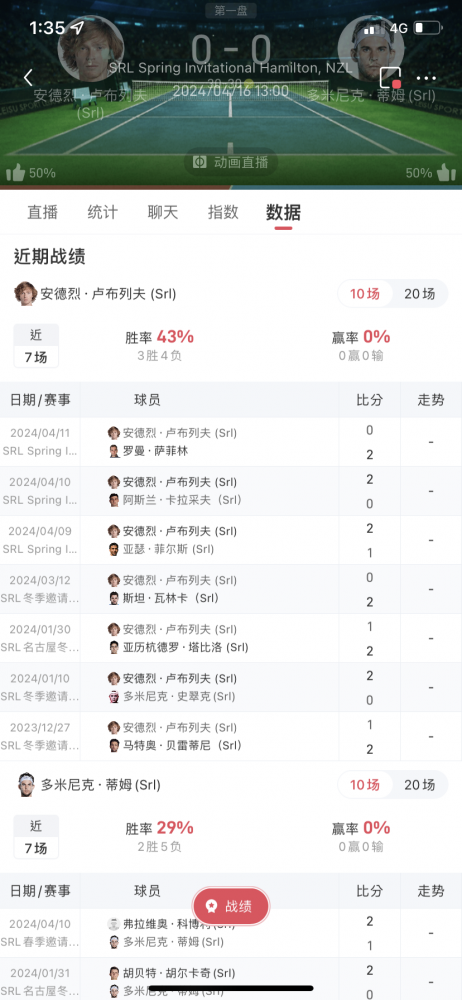The width and height of the screenshot is (462, 1000).
Task: Select 10场 for 多米尼克·蒂姆
Action: coord(365,784)
